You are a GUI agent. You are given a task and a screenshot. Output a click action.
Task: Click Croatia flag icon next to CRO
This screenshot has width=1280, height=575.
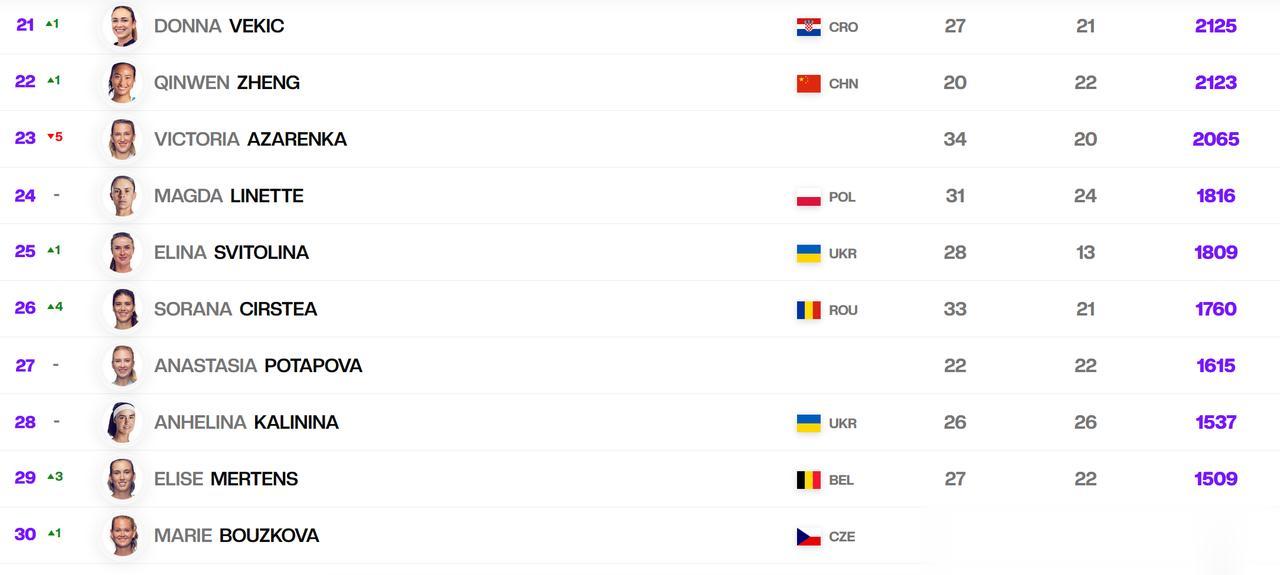(x=808, y=27)
